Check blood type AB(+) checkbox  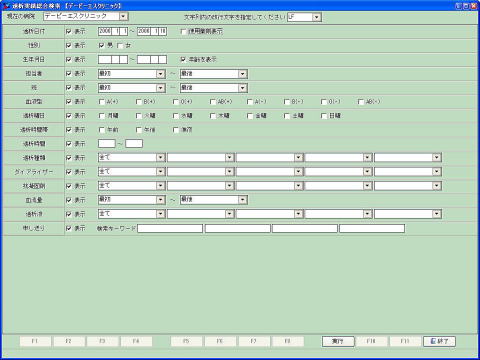[x=213, y=102]
